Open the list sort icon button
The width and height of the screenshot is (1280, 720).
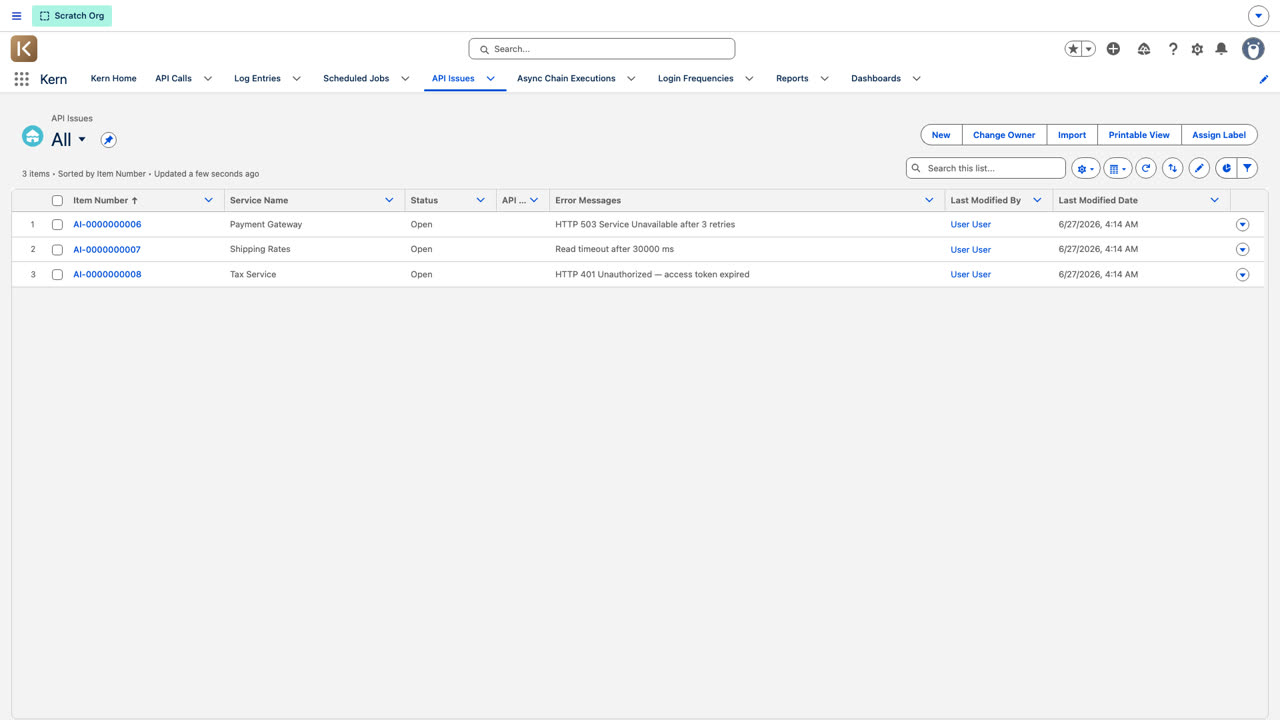1172,168
